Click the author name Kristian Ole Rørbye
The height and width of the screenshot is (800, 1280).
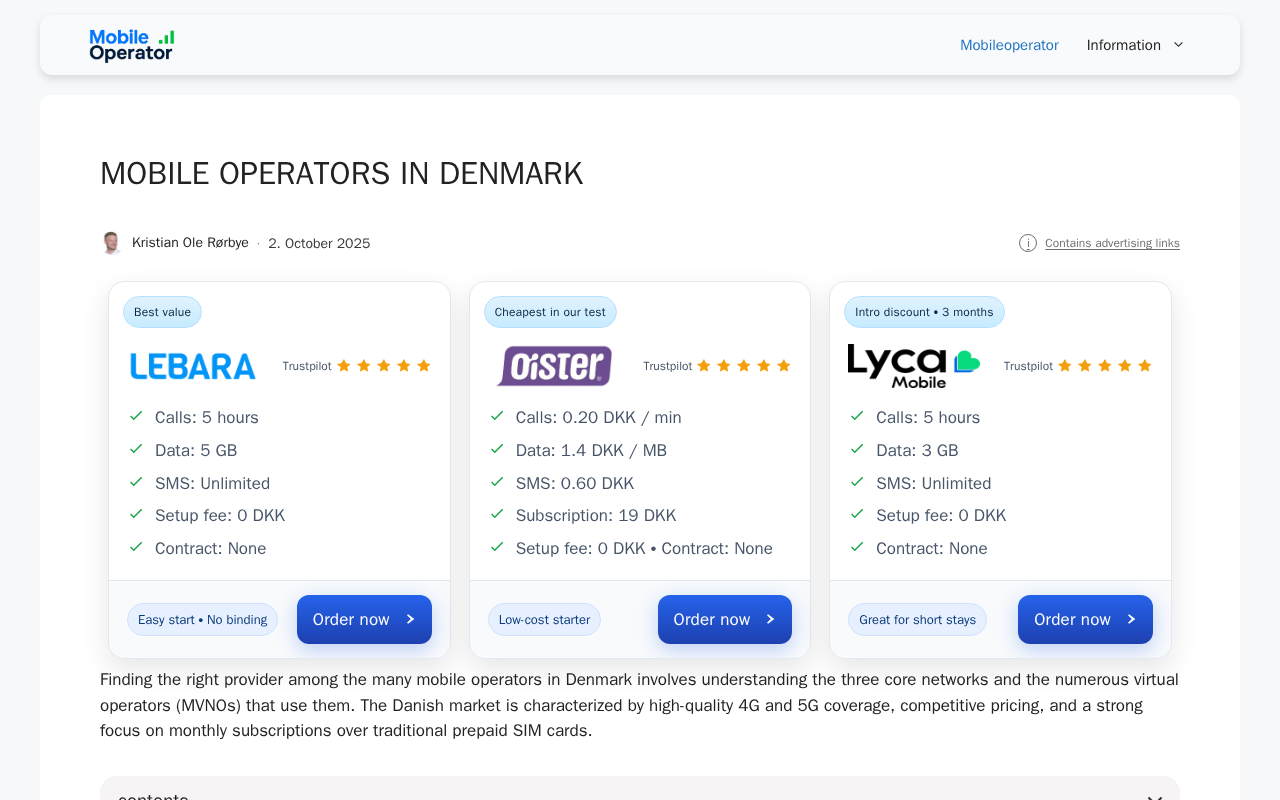point(190,243)
